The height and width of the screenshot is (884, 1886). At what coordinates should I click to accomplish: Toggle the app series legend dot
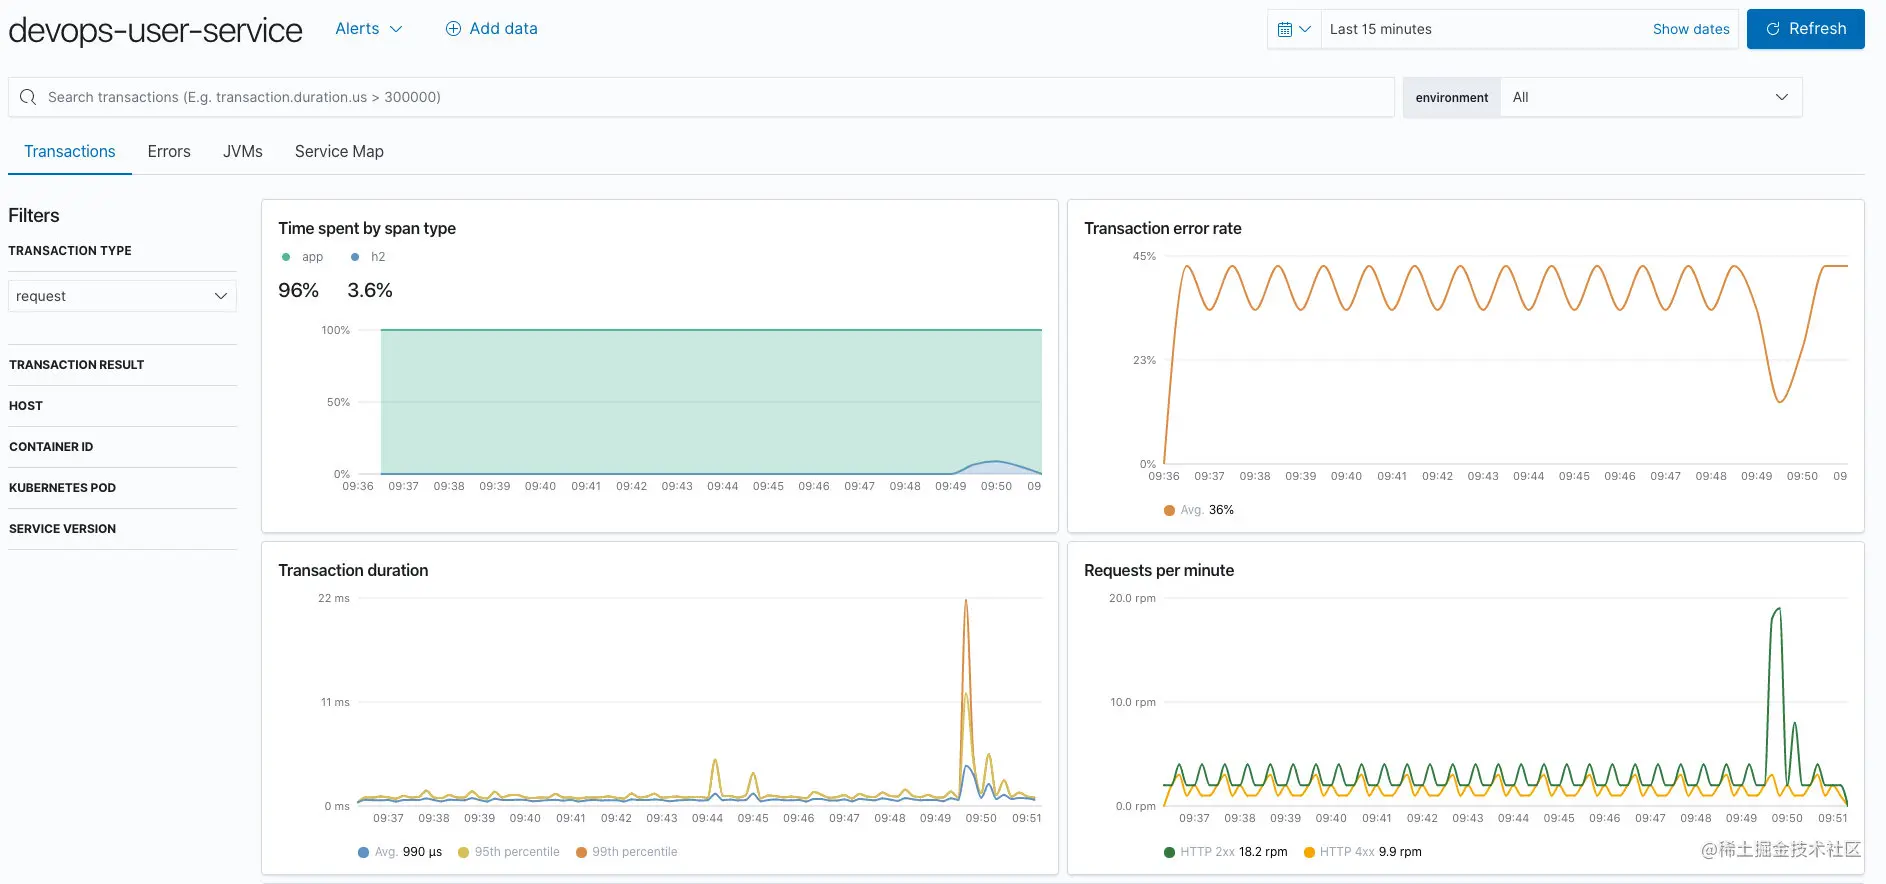tap(286, 257)
